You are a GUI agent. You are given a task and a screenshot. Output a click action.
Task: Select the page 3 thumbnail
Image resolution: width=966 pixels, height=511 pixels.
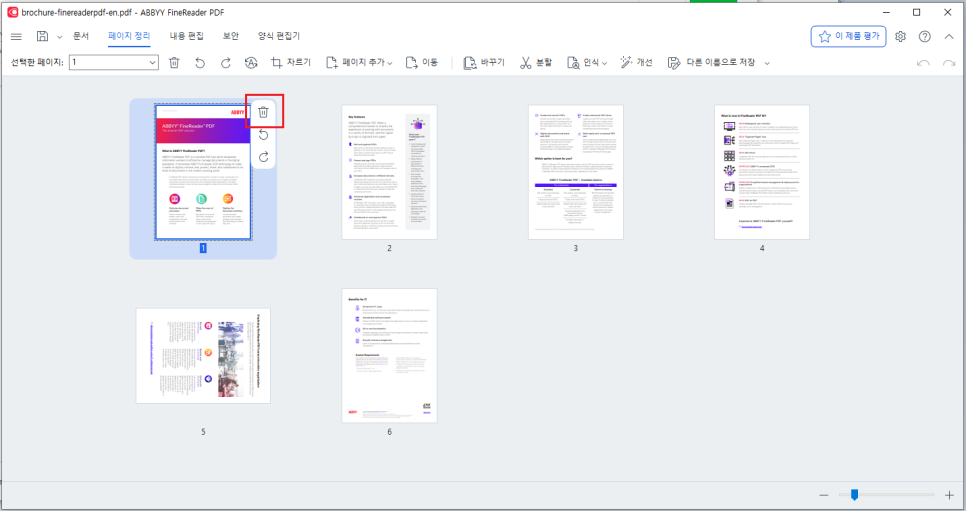(x=575, y=172)
